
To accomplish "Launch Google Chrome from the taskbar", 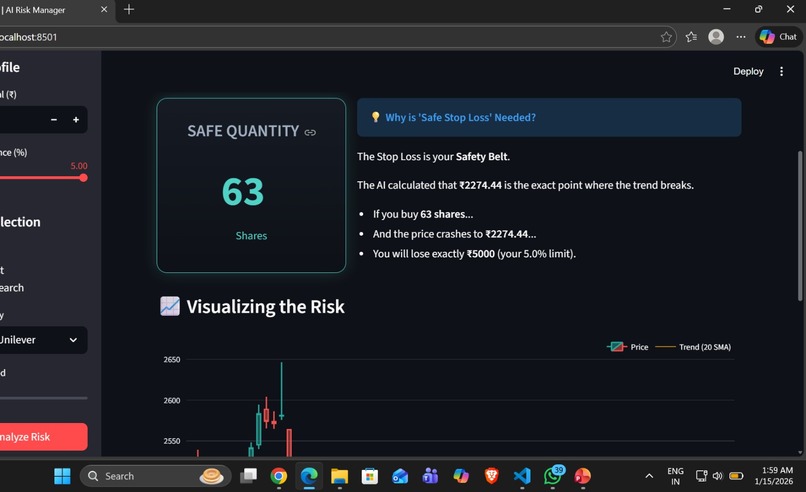I will [x=279, y=476].
